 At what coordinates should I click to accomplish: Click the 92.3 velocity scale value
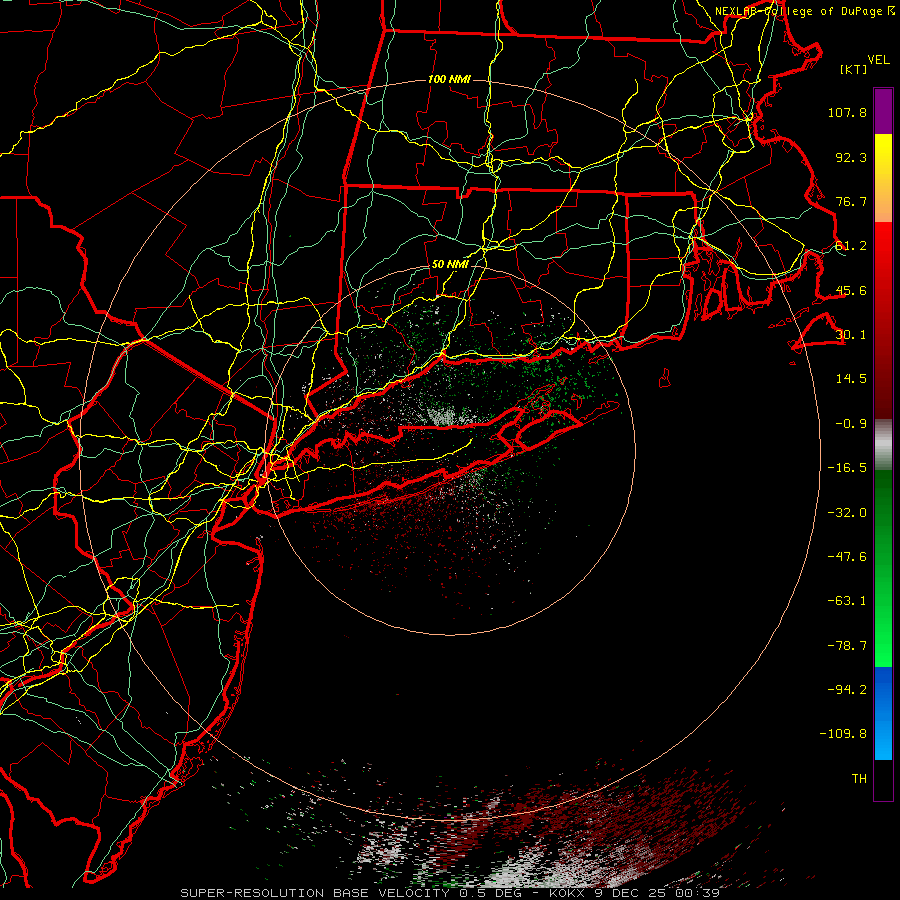pos(851,157)
